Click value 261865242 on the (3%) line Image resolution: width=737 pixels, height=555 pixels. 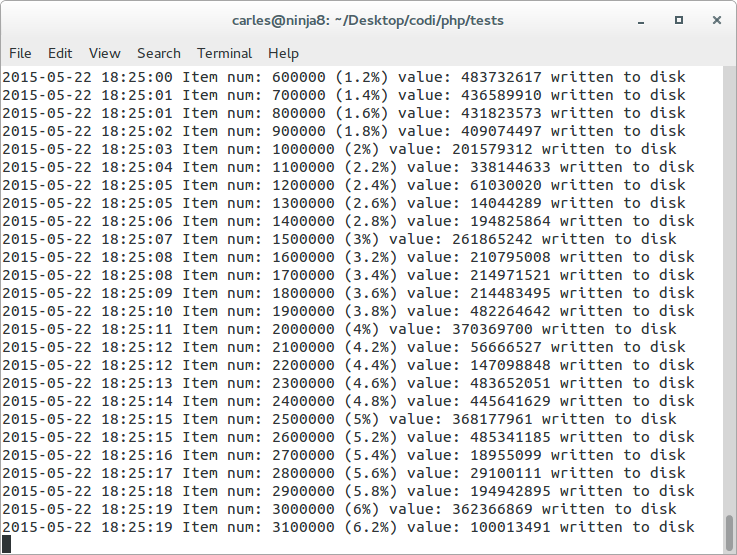point(492,239)
